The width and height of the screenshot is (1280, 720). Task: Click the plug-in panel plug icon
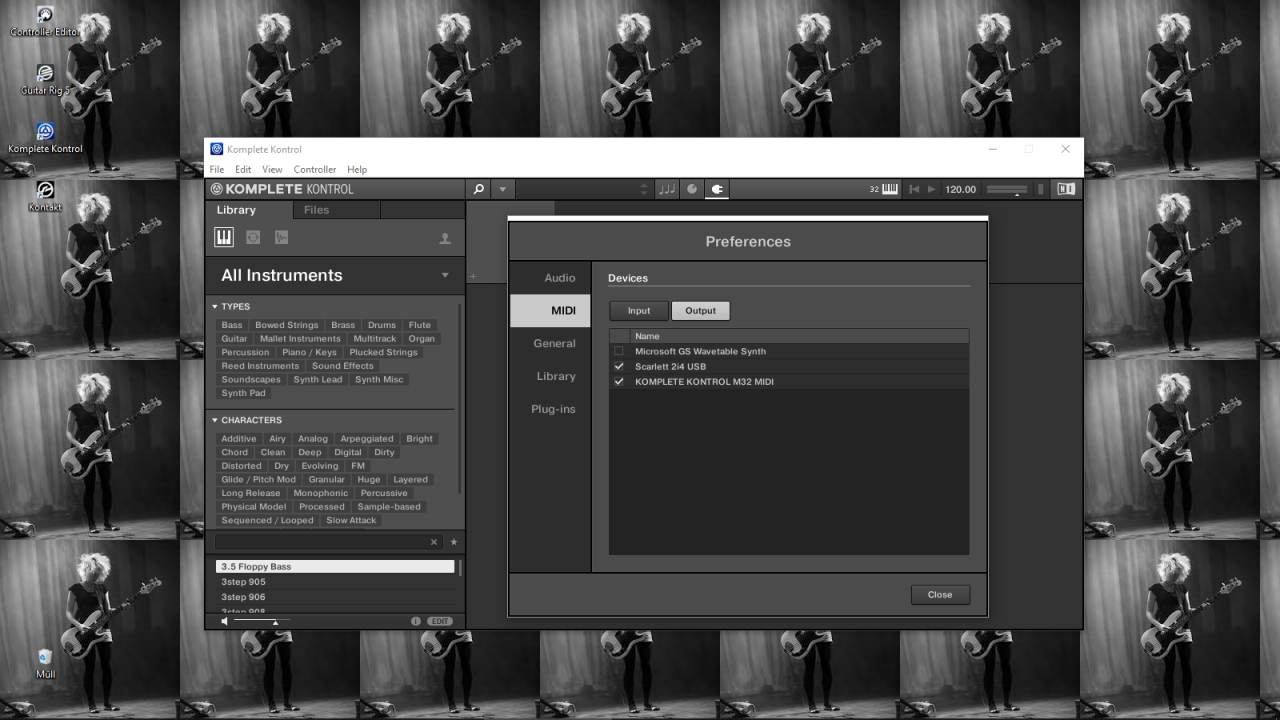click(x=717, y=189)
